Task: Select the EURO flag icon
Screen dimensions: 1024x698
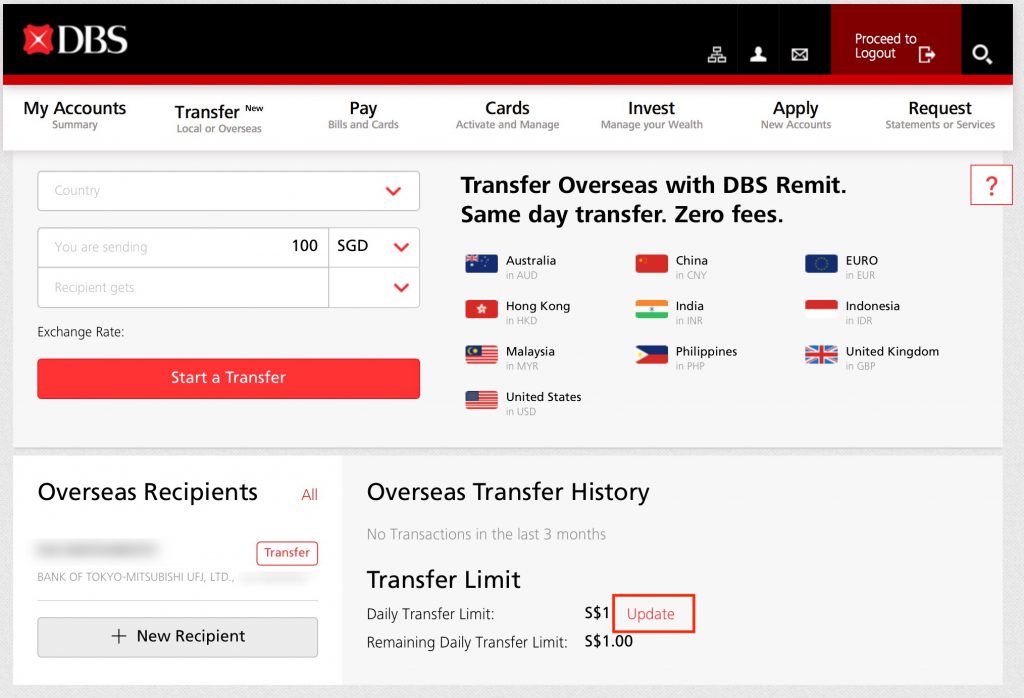Action: click(x=821, y=263)
